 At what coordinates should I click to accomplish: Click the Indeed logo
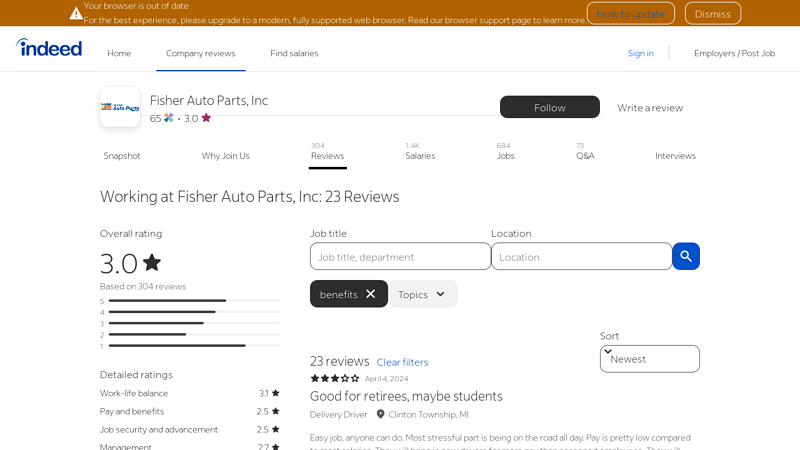click(x=49, y=48)
